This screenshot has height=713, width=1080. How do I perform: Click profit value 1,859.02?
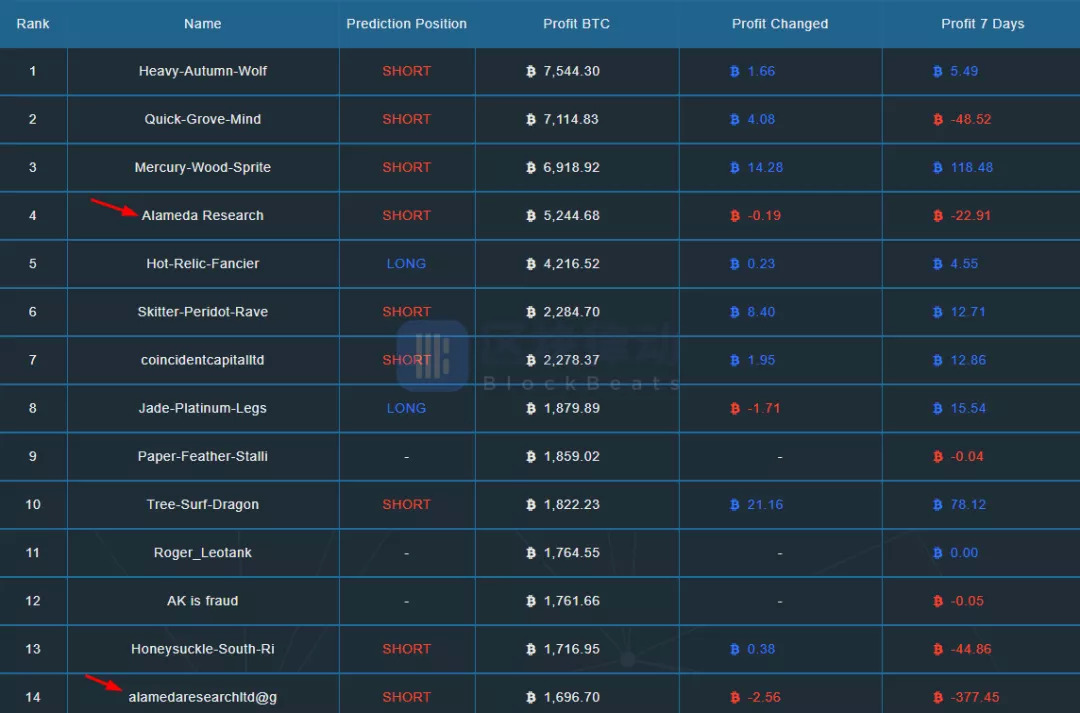click(571, 457)
